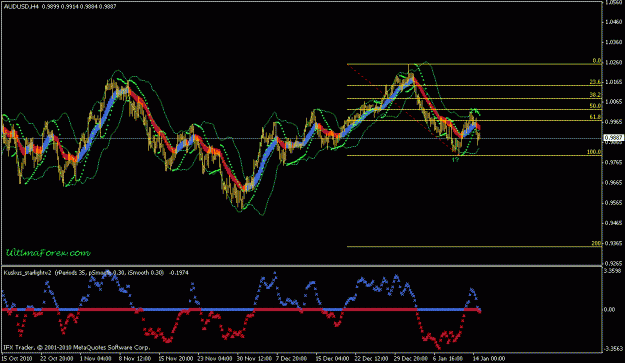Click the 1.0165 price axis value
Viewport: 625px width, 363px height.
tap(614, 82)
